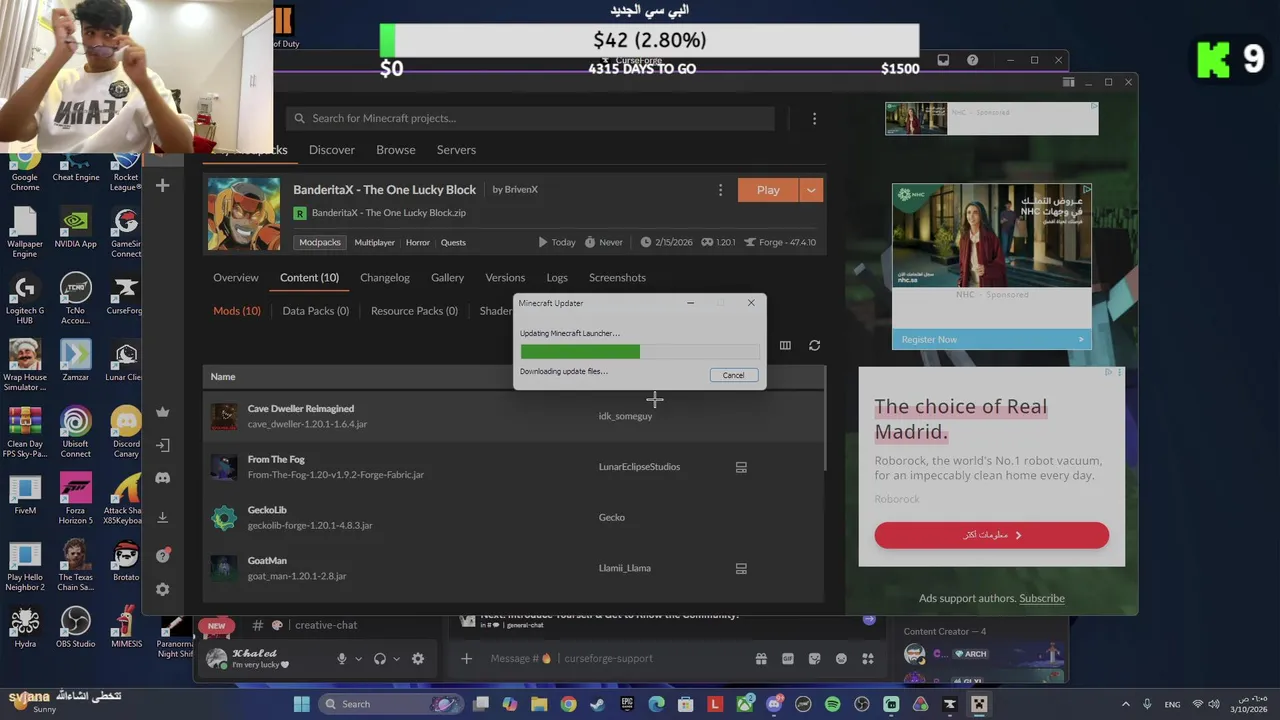
Task: Open downloads icon in CurseForge sidebar
Action: (x=163, y=517)
